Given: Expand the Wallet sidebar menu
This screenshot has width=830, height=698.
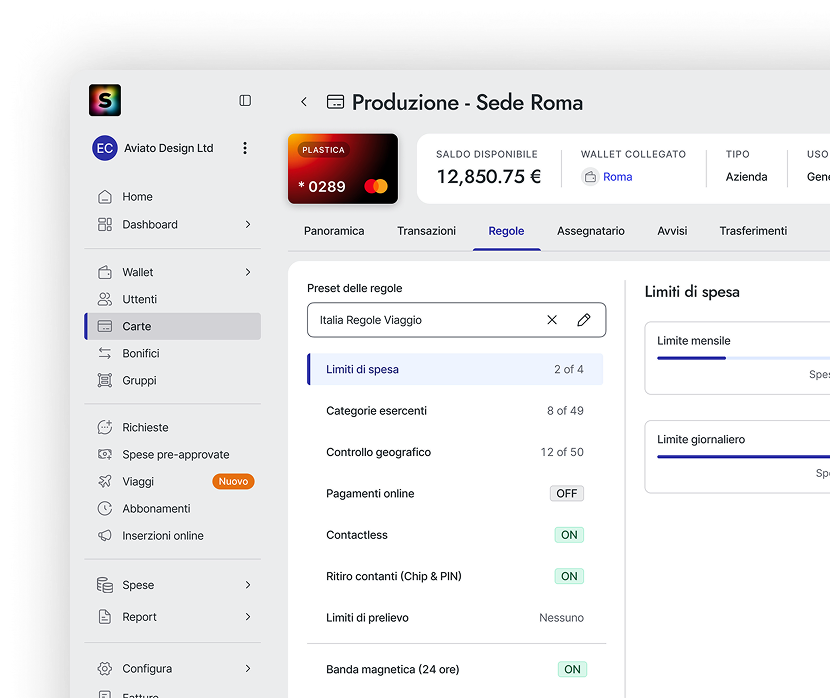Looking at the screenshot, I should (248, 272).
